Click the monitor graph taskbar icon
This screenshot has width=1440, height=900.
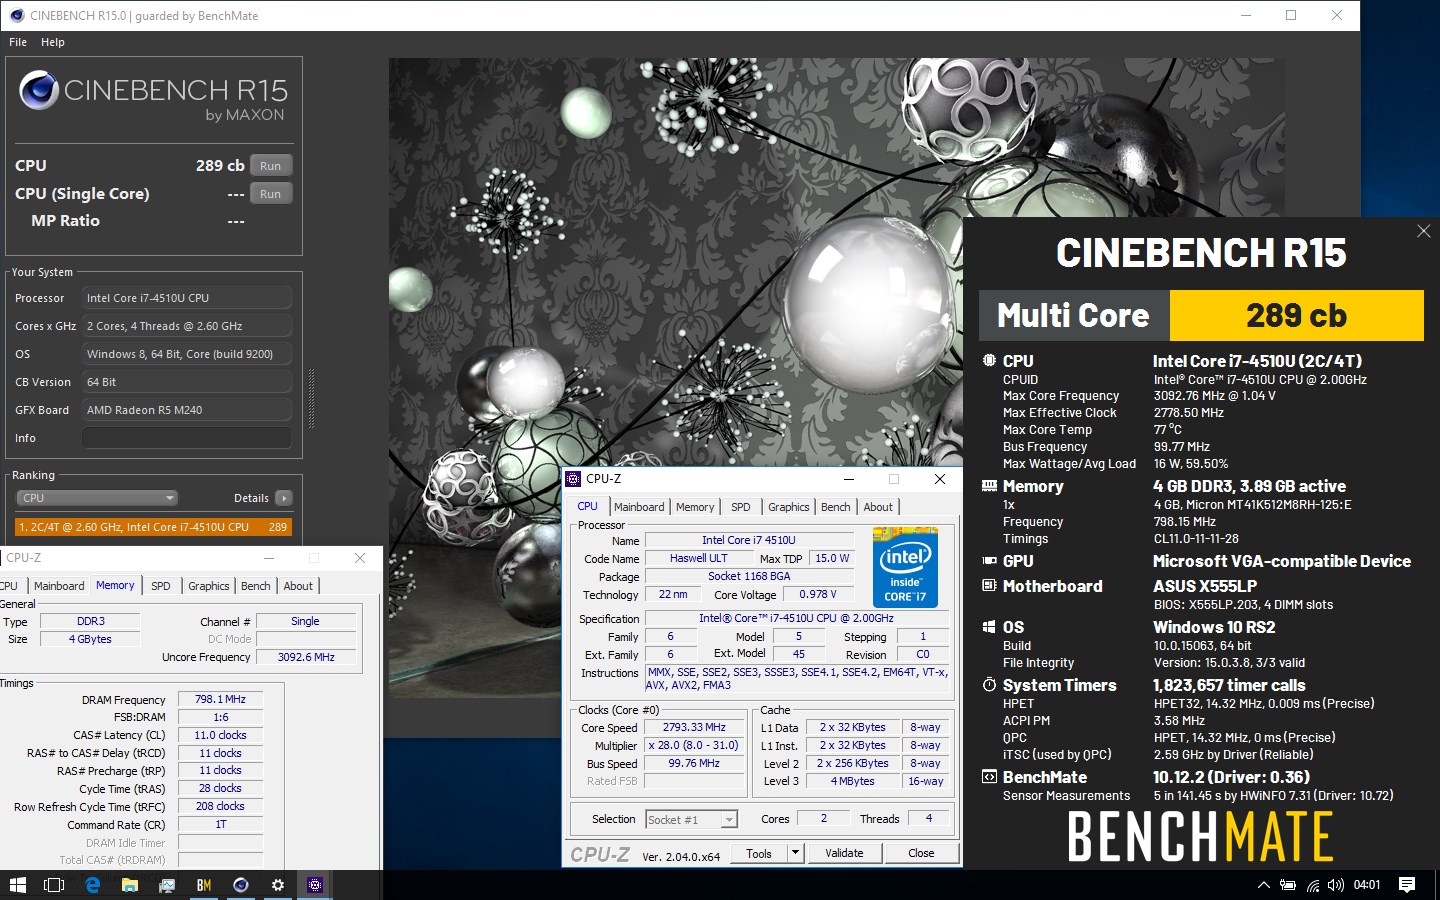coord(167,885)
